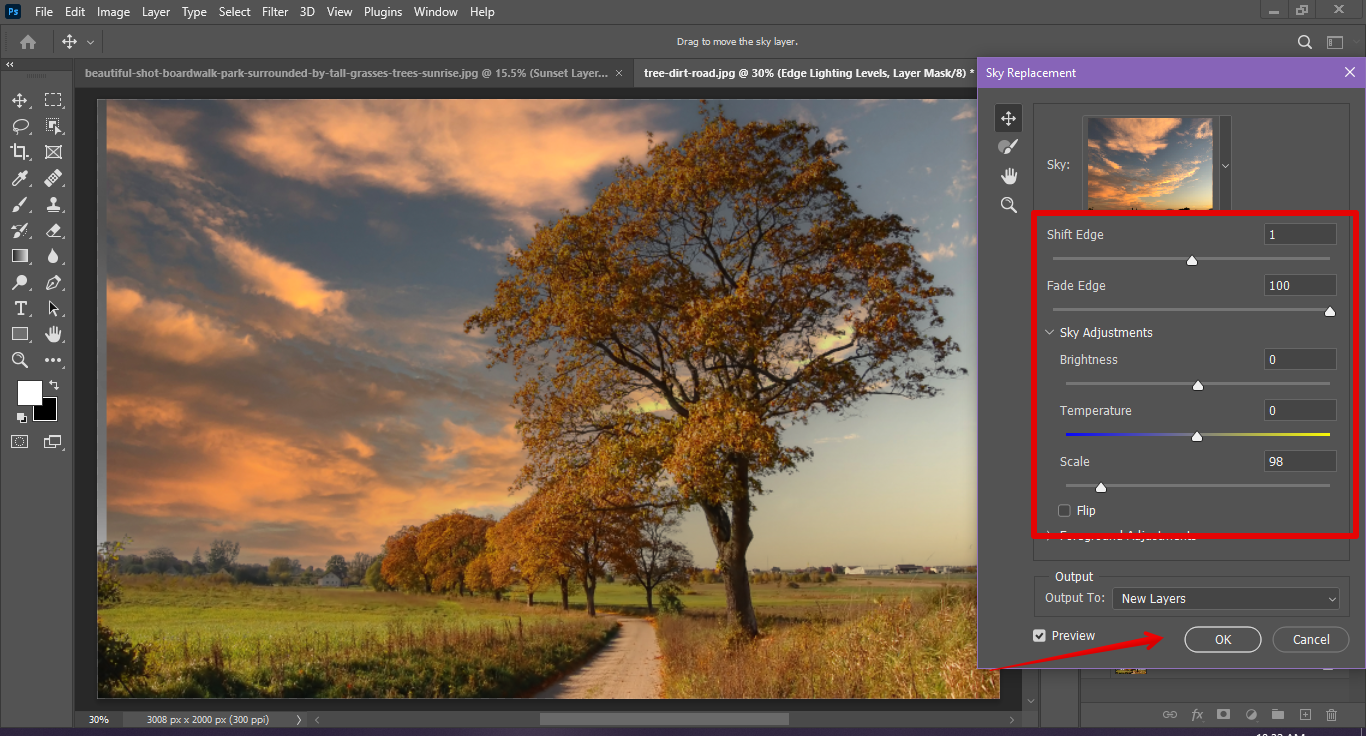The height and width of the screenshot is (736, 1366).
Task: Click the Home icon in the options bar
Action: 28,42
